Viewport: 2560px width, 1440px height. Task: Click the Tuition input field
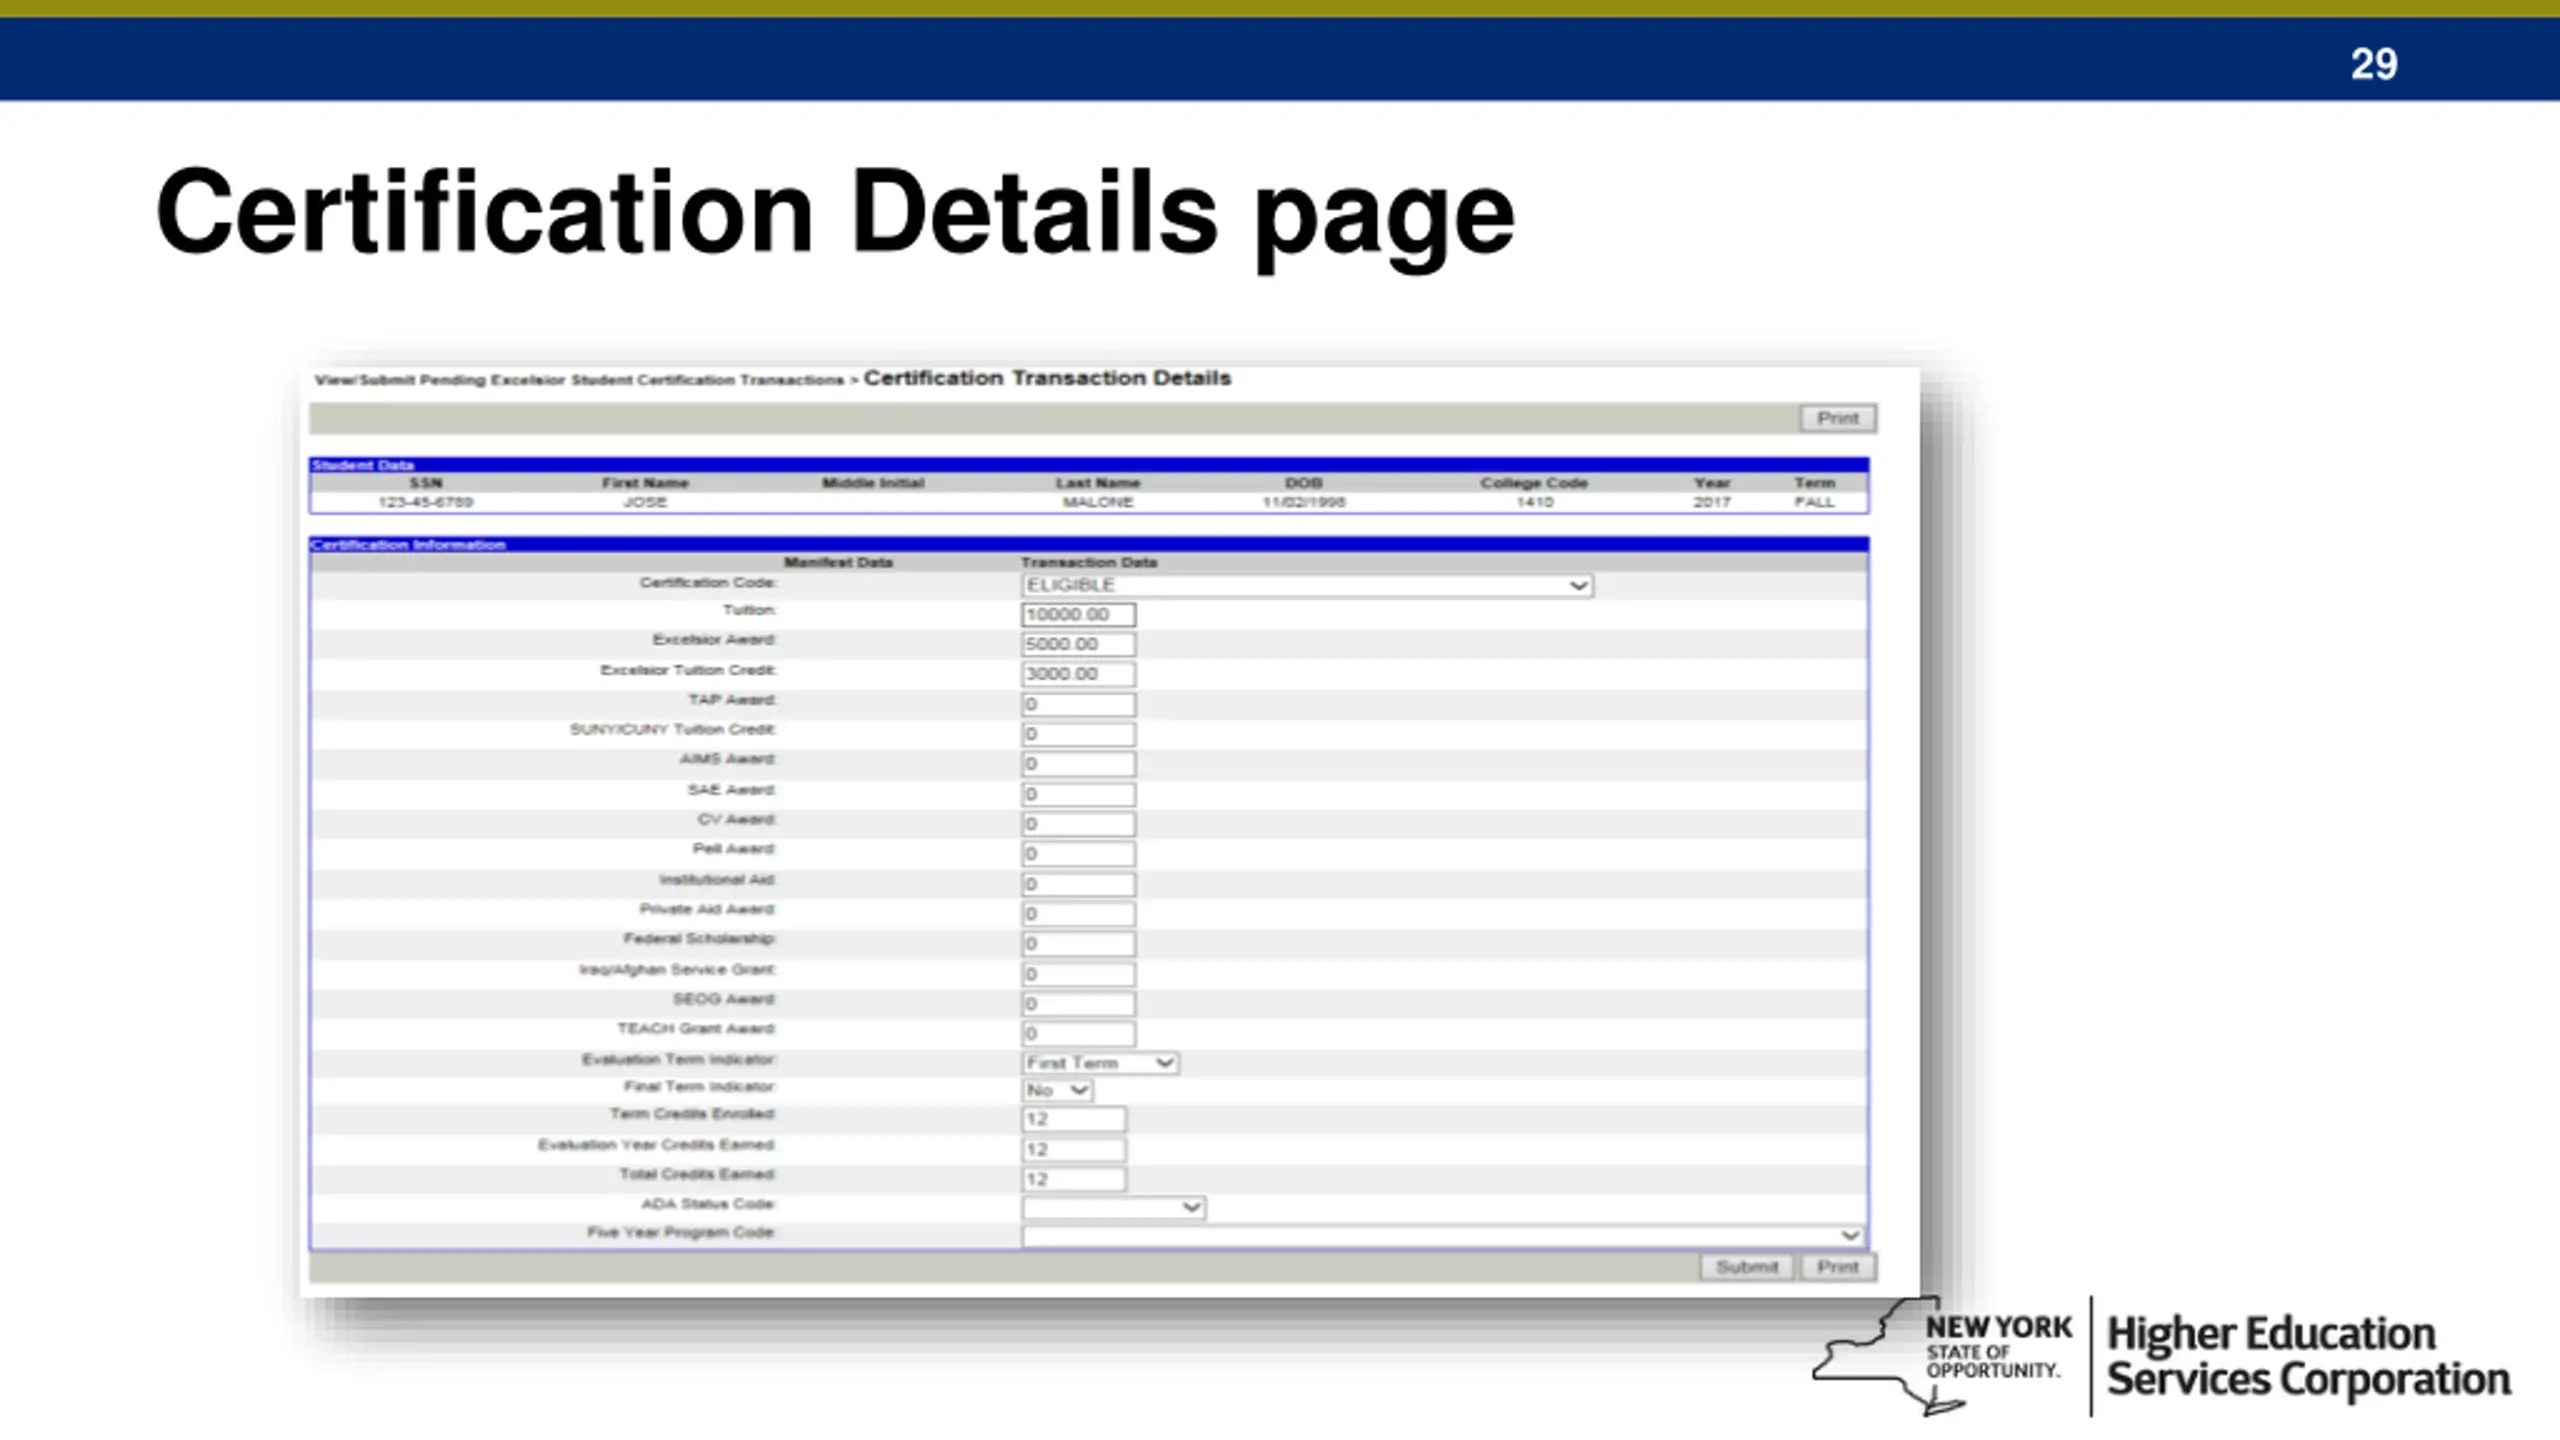coord(1078,615)
